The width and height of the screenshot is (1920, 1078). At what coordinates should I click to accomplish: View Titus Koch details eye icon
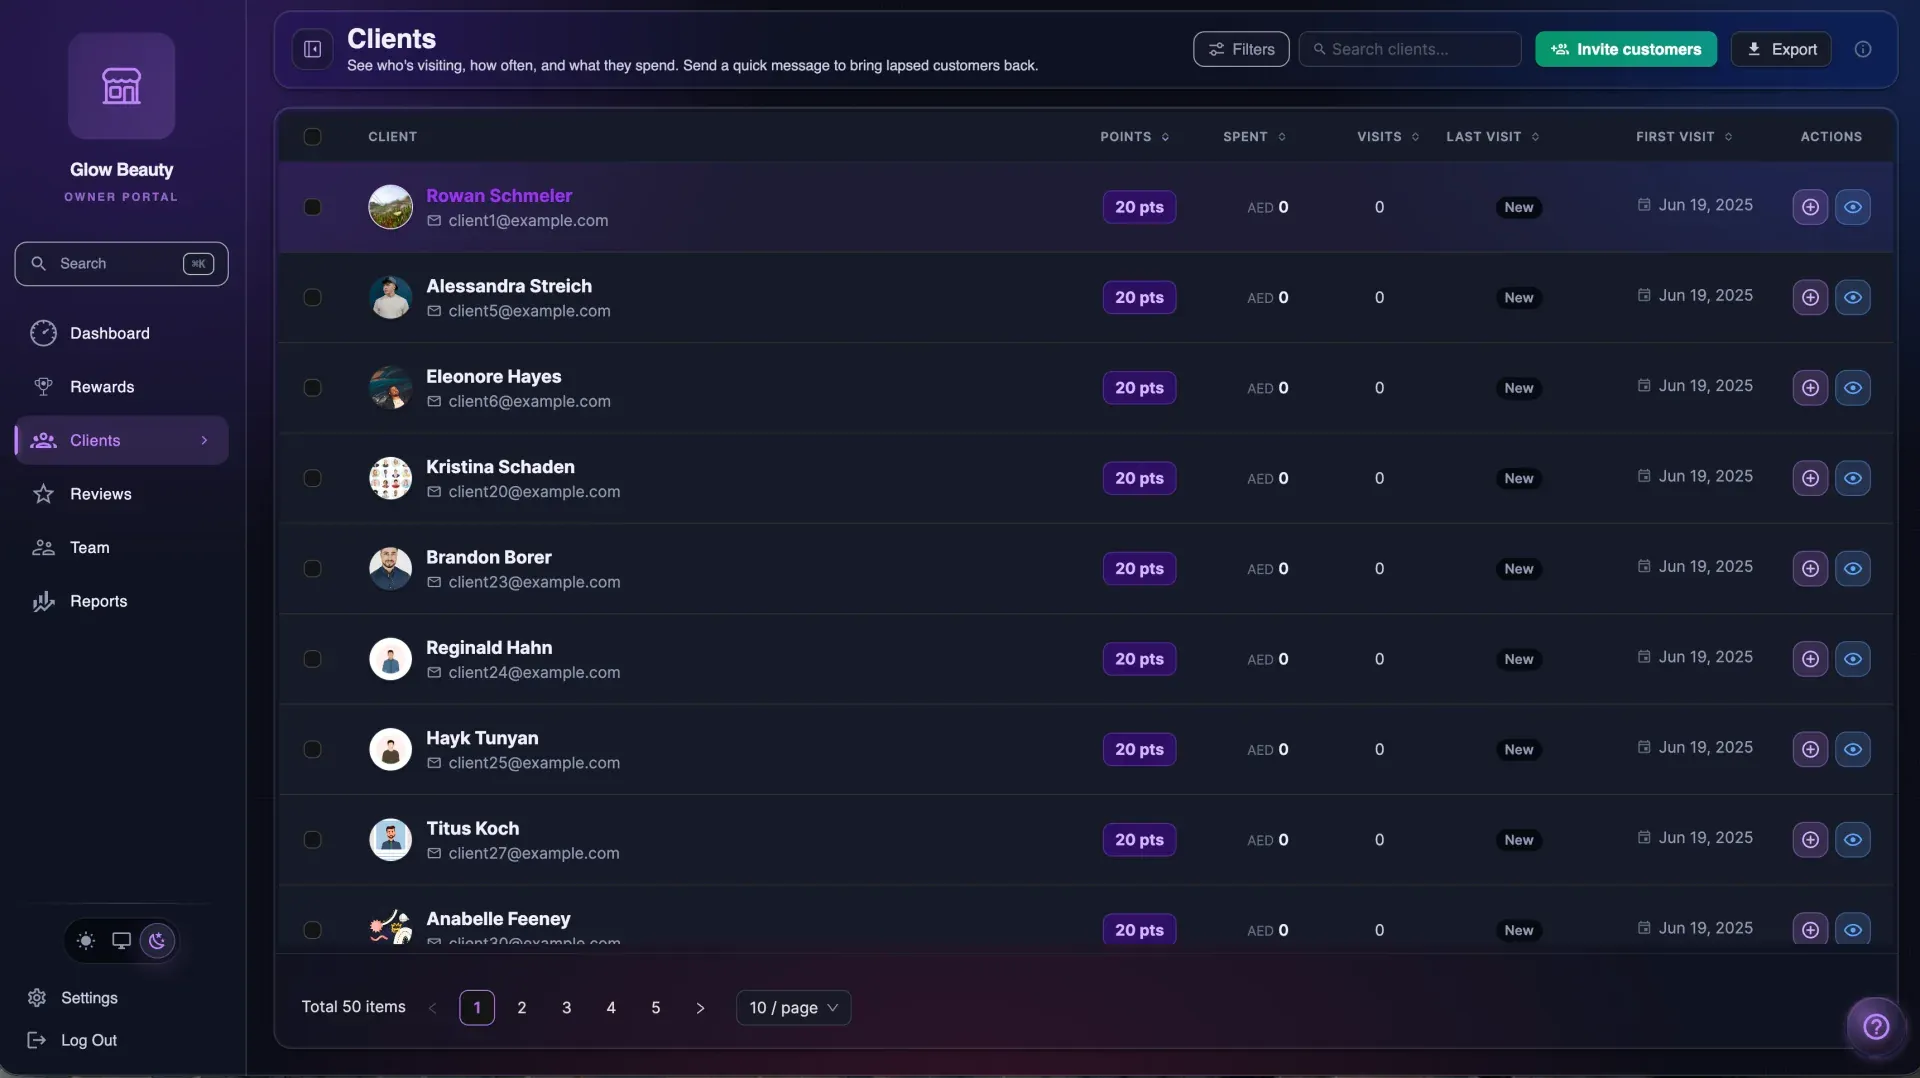point(1852,840)
